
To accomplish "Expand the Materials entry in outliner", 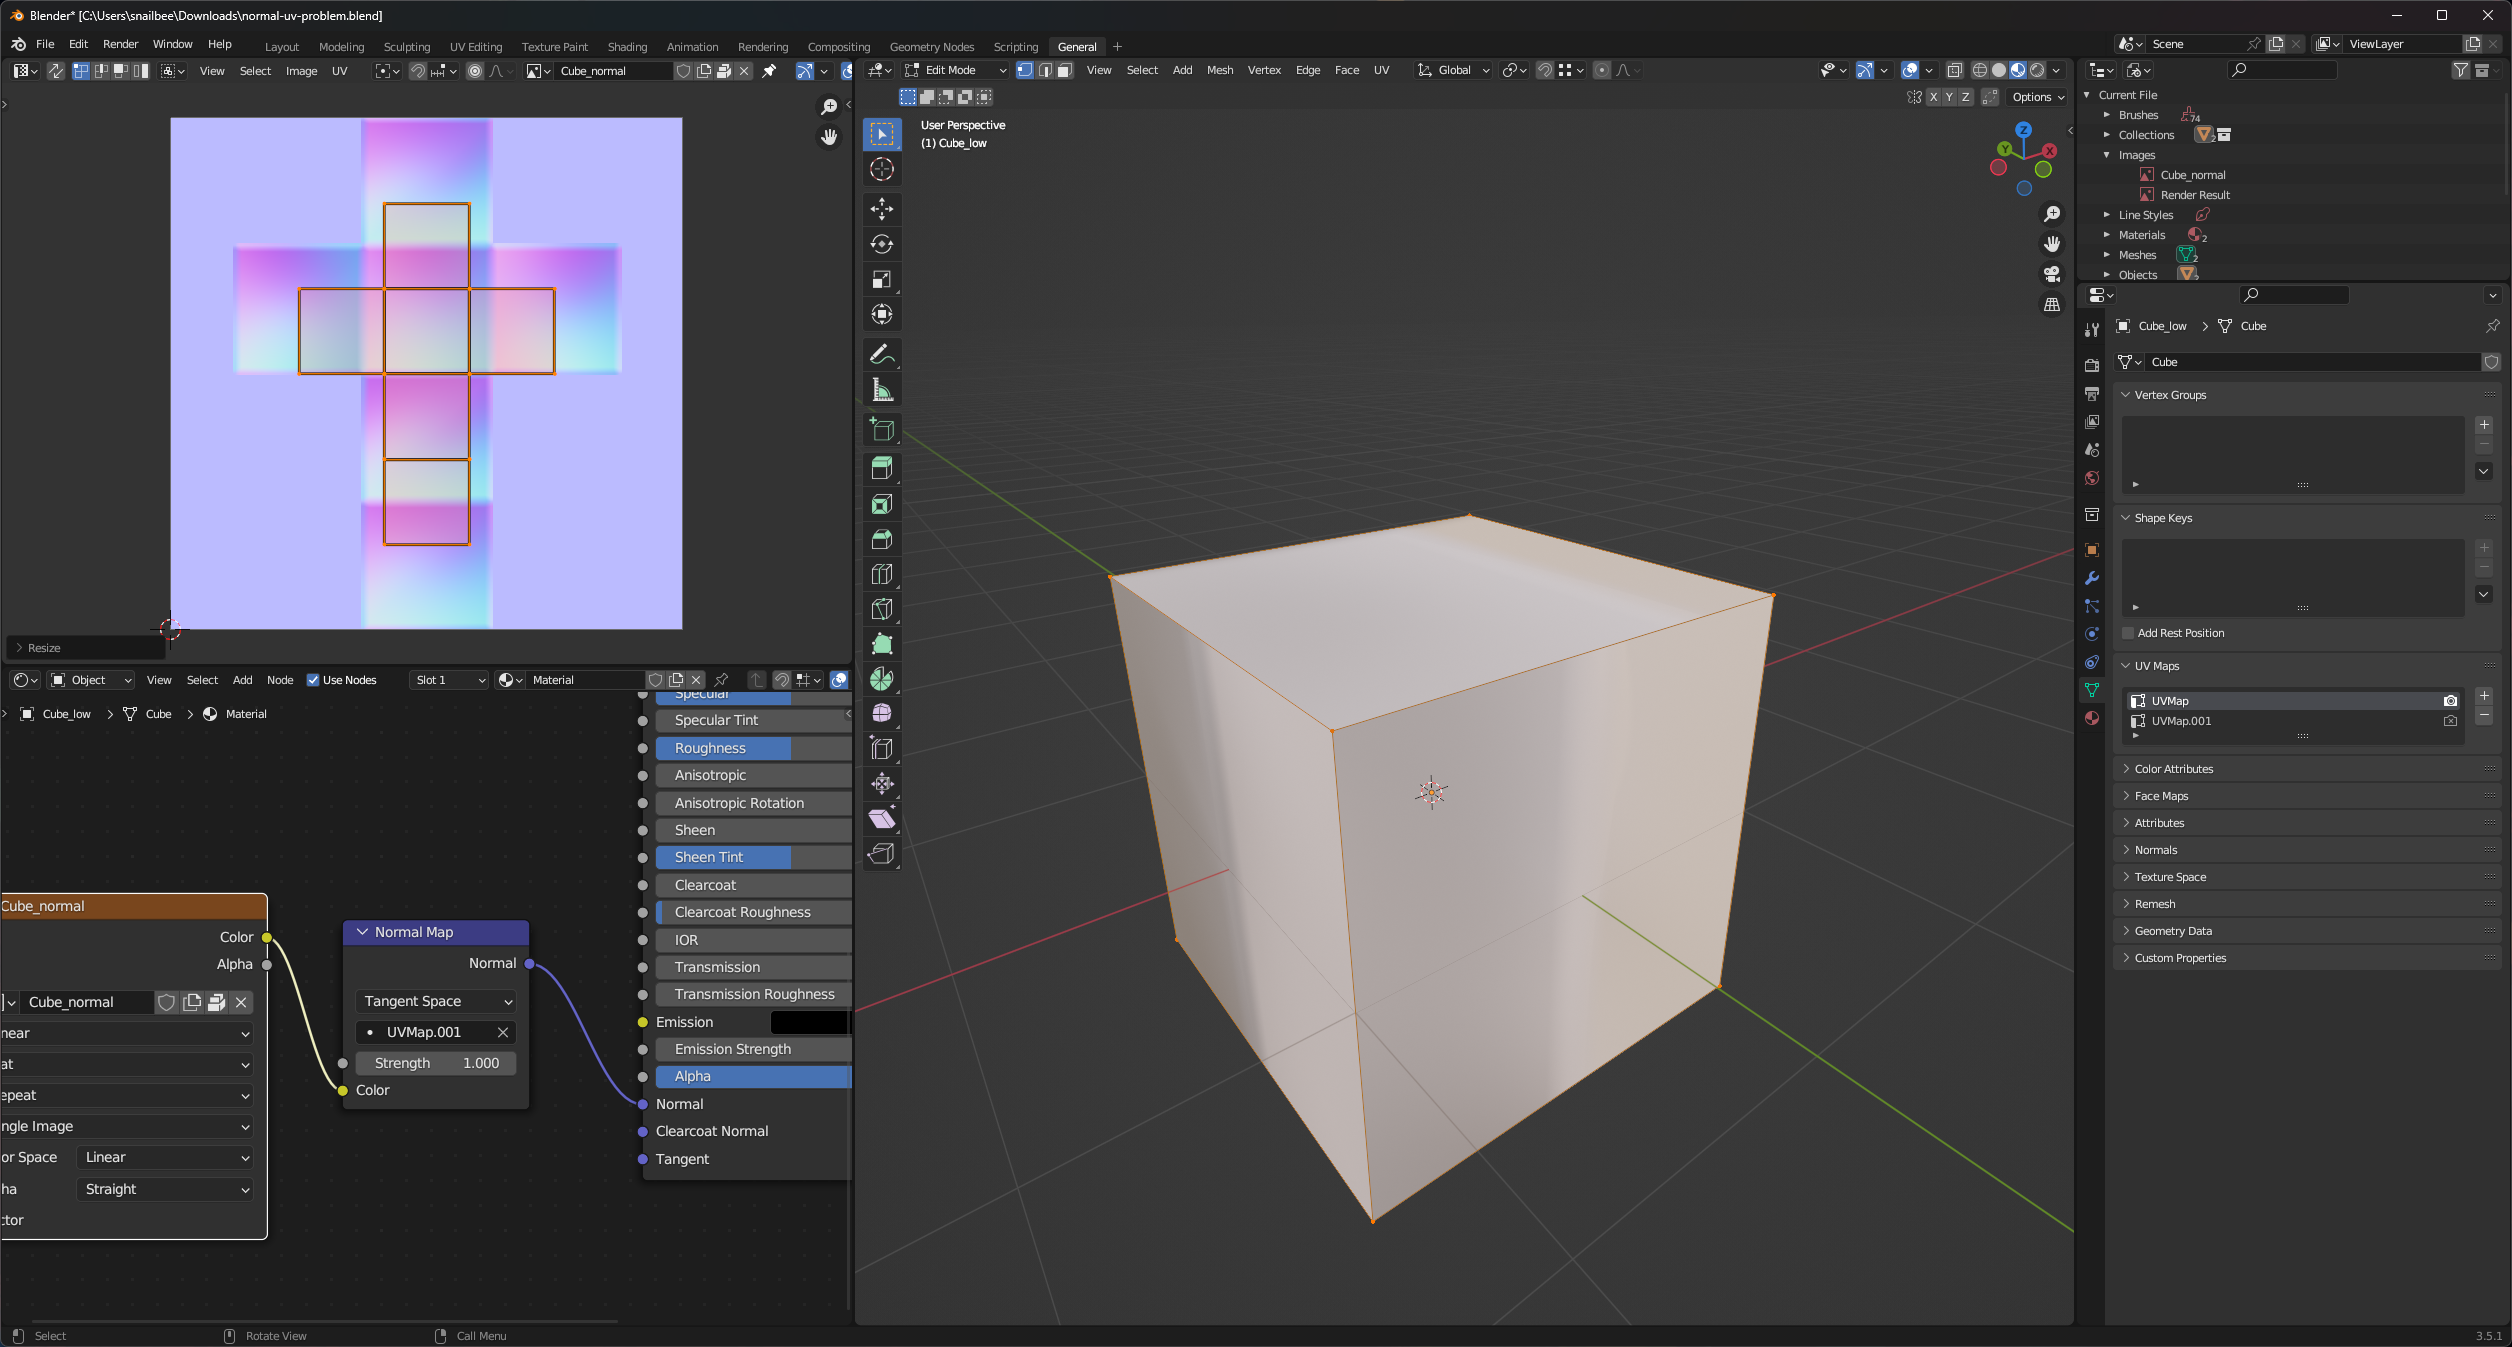I will click(x=2107, y=235).
